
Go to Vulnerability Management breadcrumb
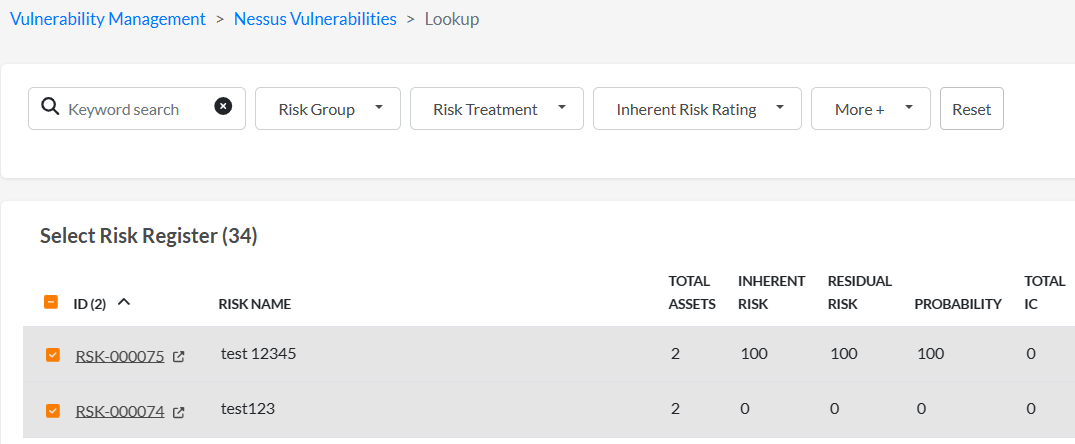point(108,19)
